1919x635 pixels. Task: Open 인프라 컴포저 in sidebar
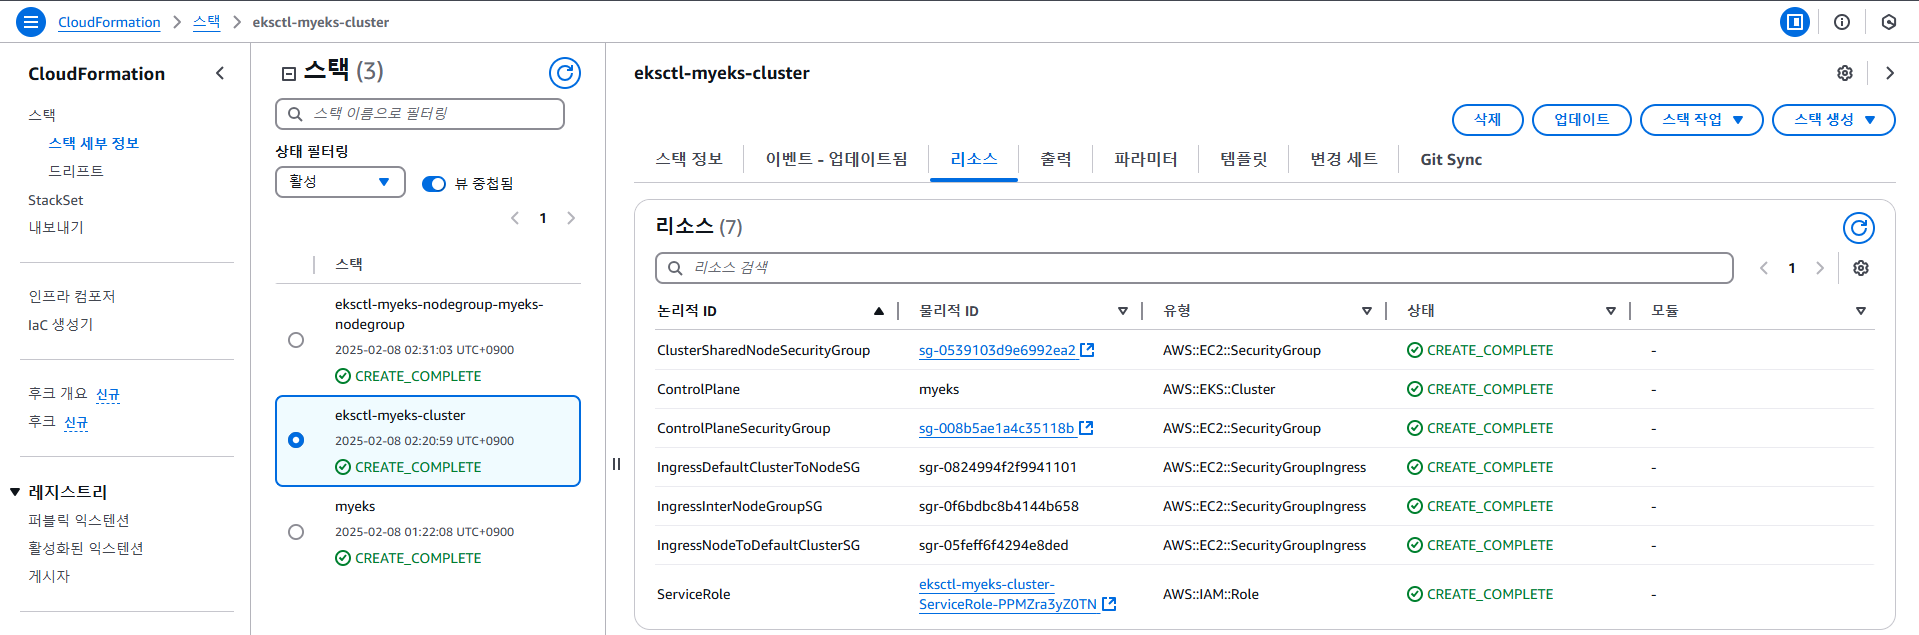[x=72, y=296]
